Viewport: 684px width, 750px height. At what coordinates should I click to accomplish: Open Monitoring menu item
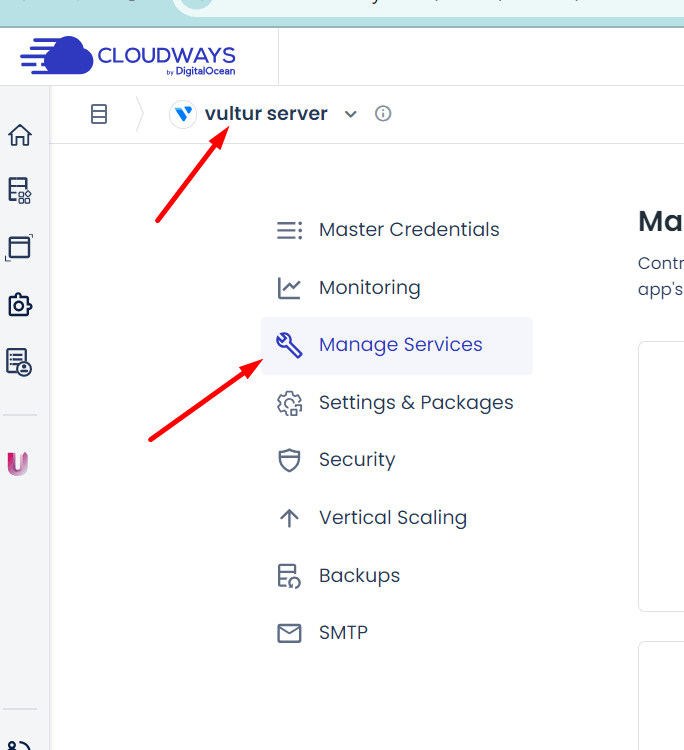coord(397,288)
